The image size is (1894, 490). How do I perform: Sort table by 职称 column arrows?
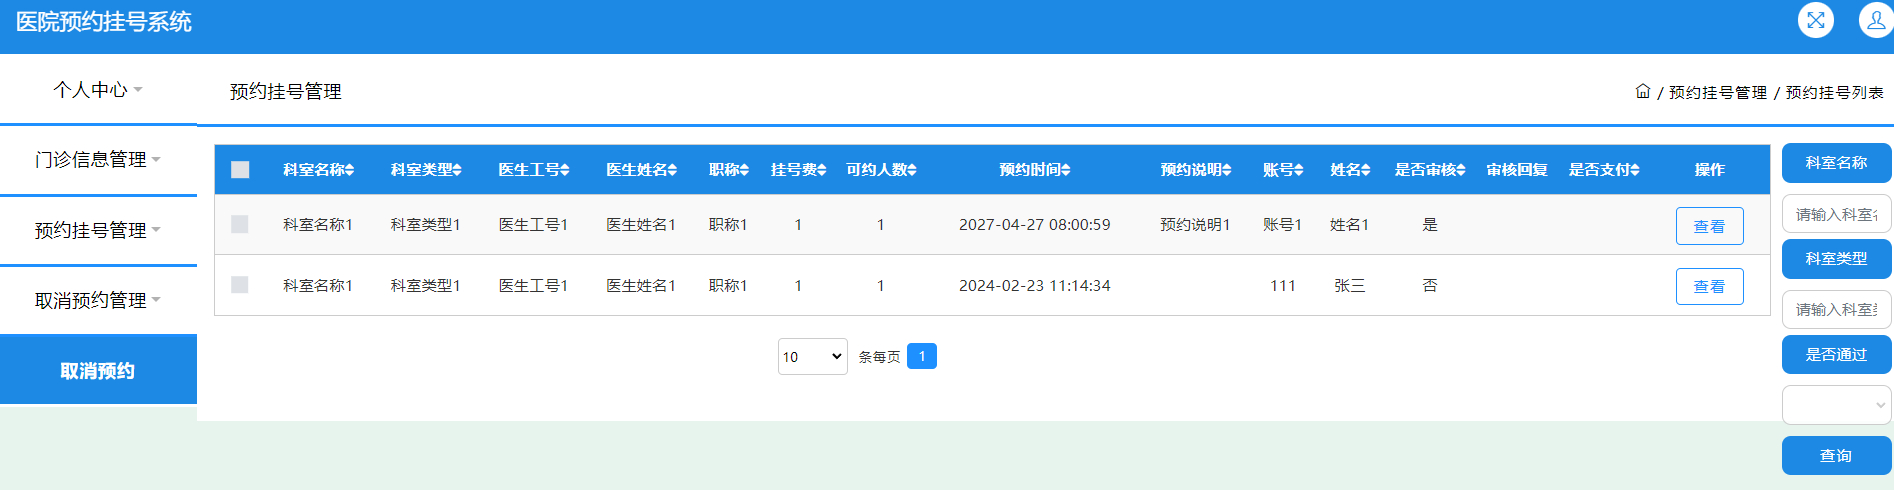pos(745,170)
